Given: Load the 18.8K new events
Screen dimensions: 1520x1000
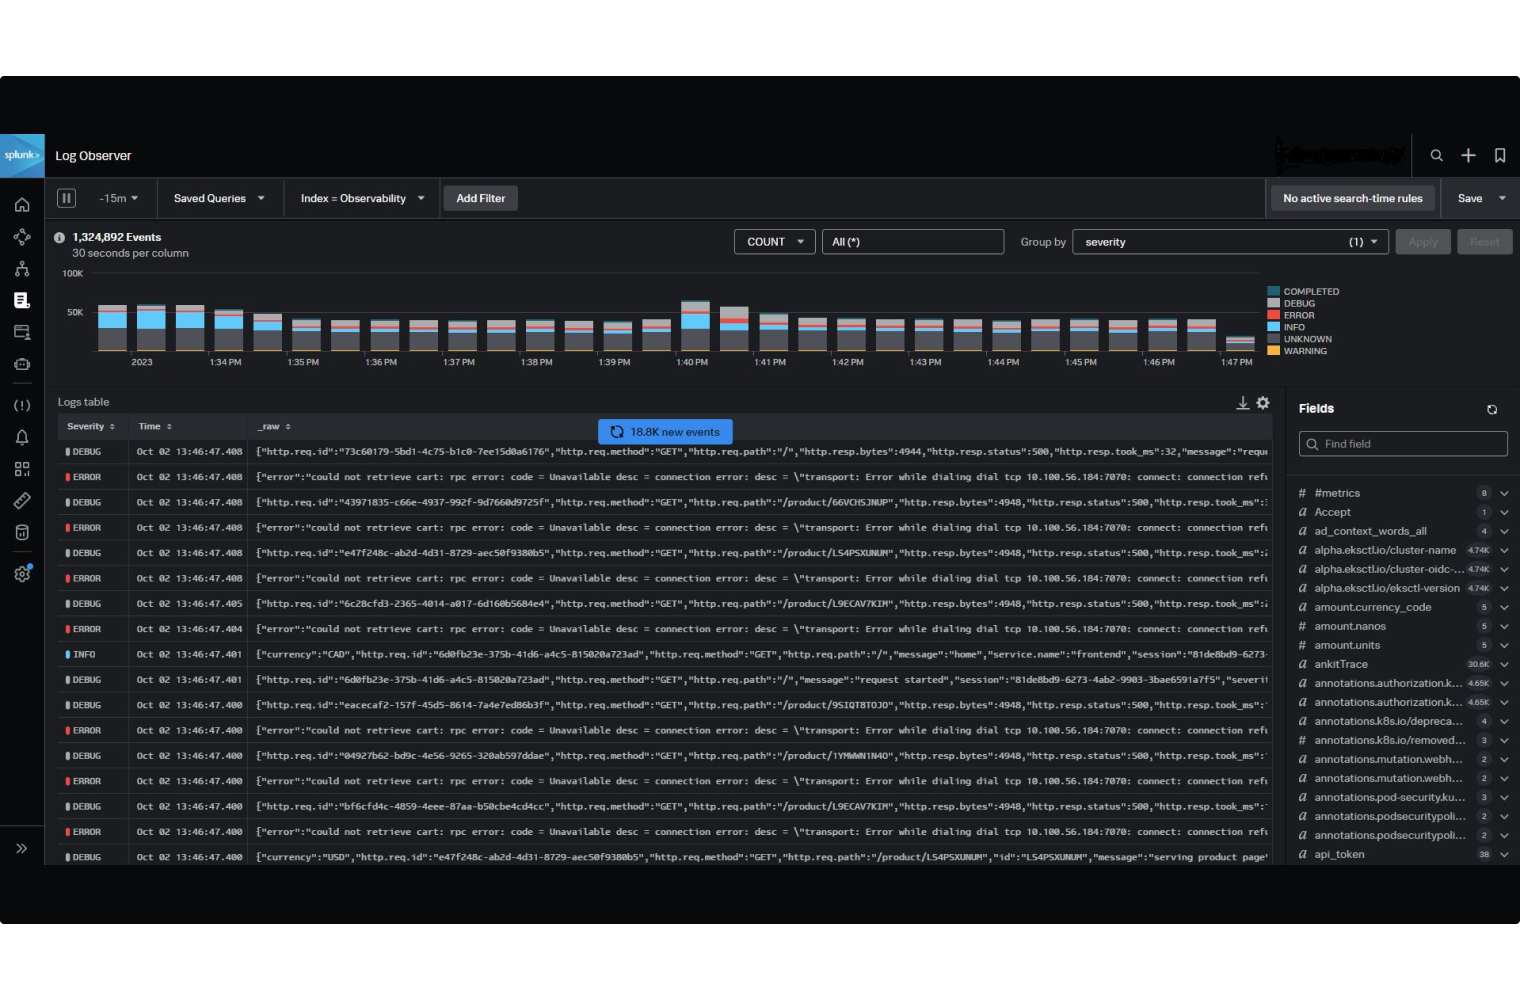Looking at the screenshot, I should point(665,431).
